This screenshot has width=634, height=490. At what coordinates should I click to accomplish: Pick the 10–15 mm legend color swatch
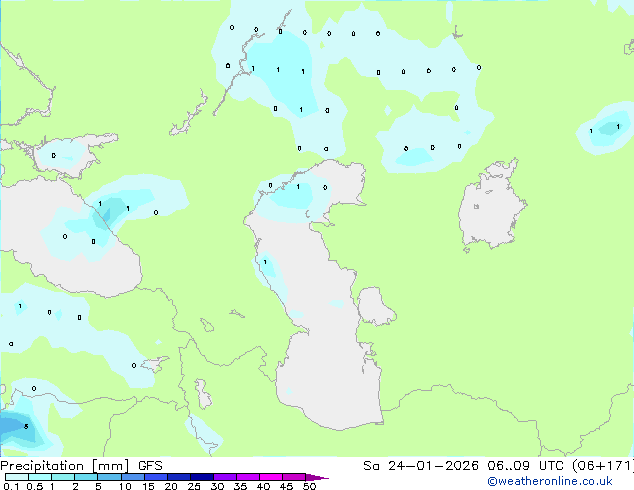tap(132, 477)
